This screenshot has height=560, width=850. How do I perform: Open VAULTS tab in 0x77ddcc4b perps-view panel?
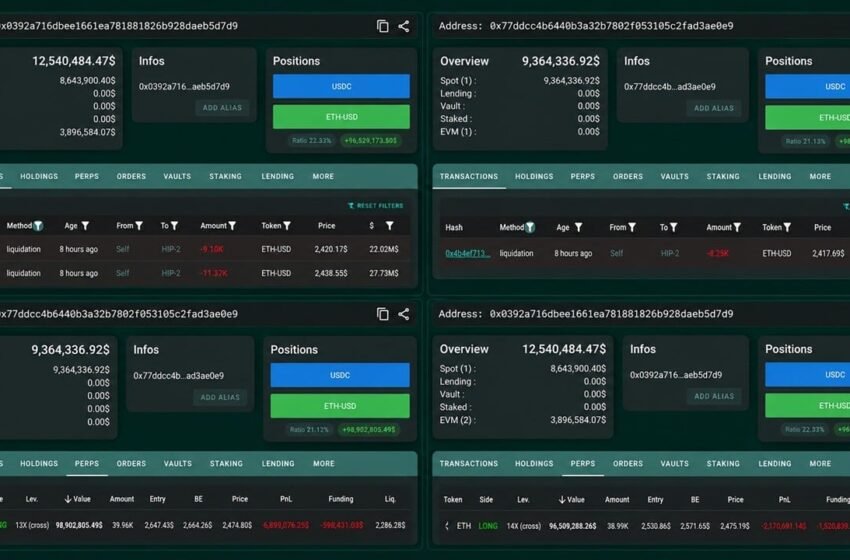[x=178, y=464]
